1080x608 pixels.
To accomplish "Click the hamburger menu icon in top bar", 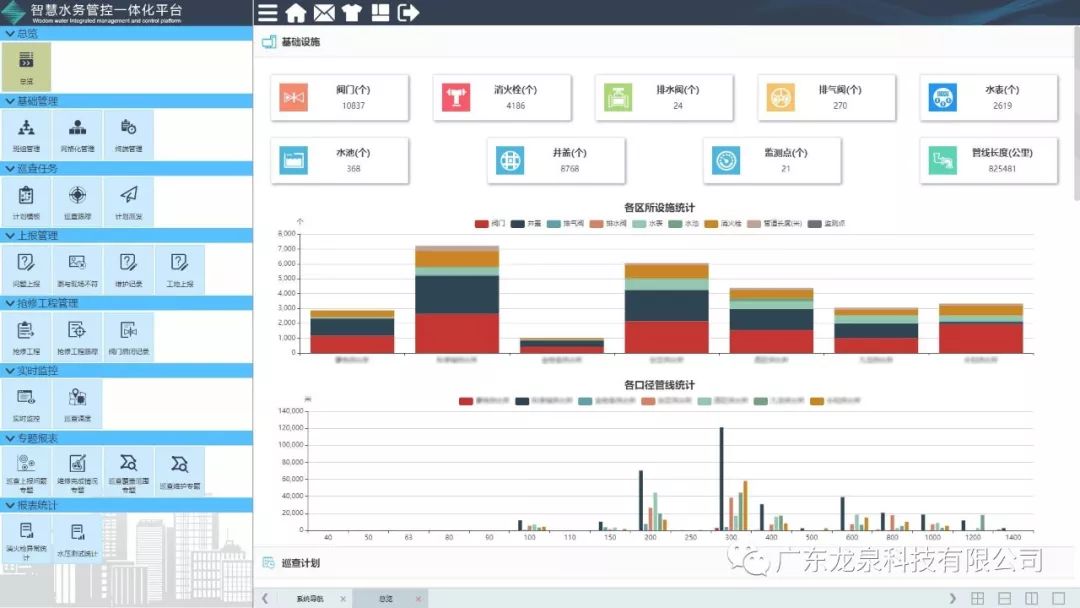I will pos(267,13).
